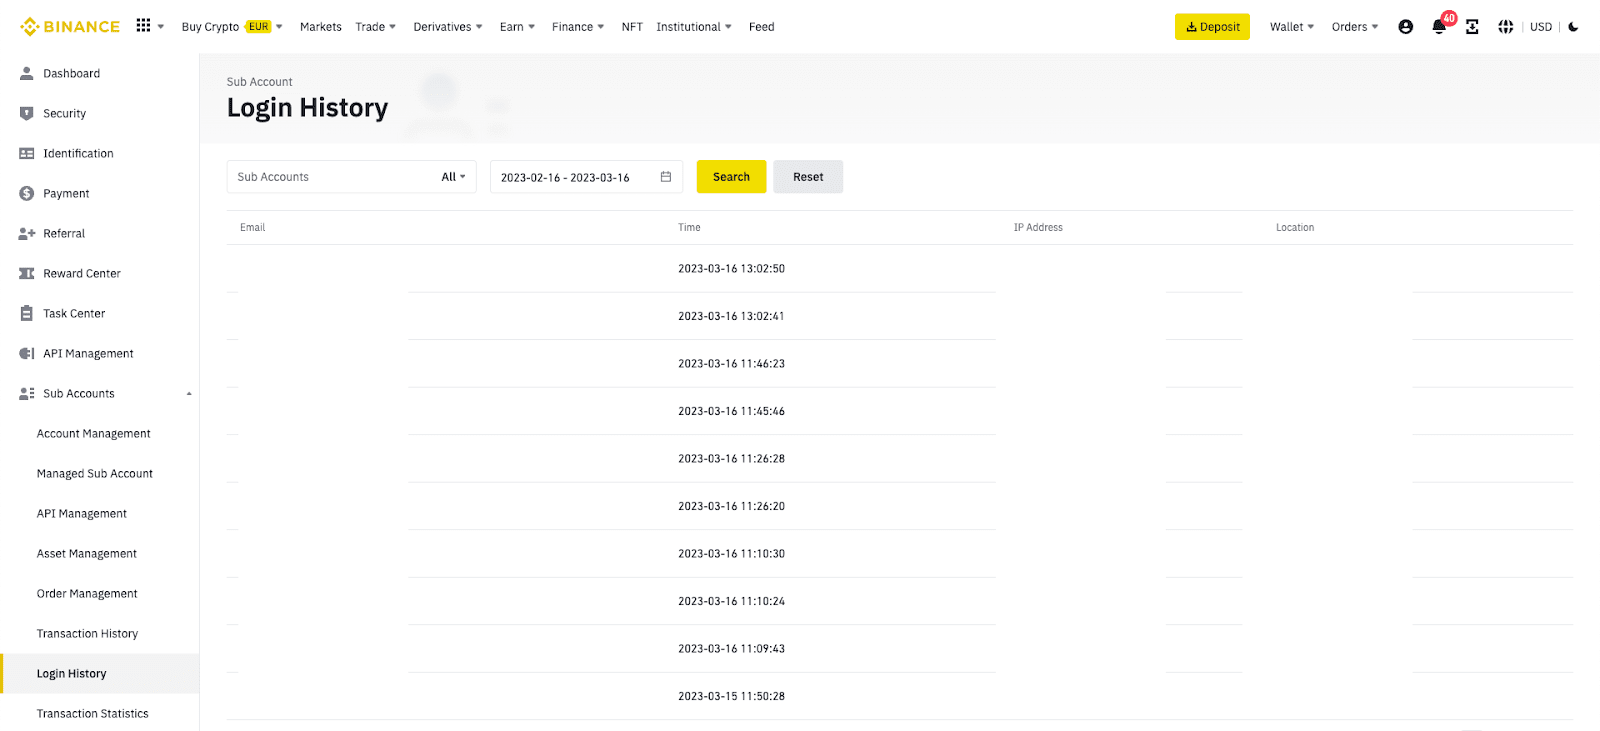
Task: Open the Wallet dropdown menu
Action: (1291, 27)
